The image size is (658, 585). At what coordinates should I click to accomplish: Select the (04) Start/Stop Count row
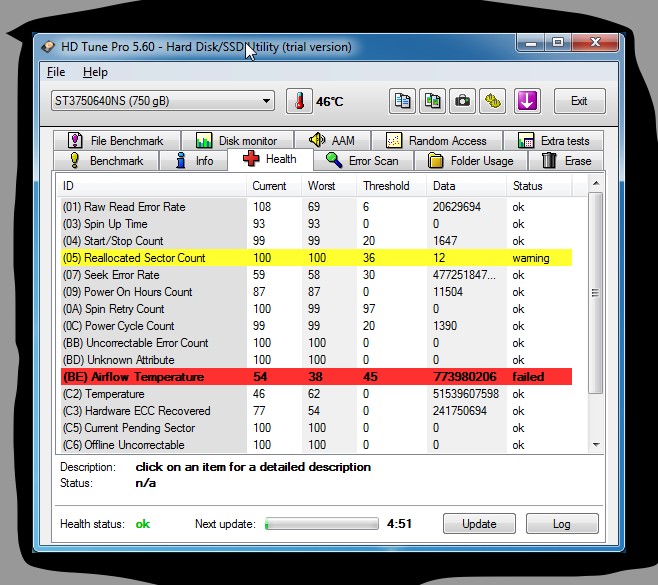[x=316, y=241]
